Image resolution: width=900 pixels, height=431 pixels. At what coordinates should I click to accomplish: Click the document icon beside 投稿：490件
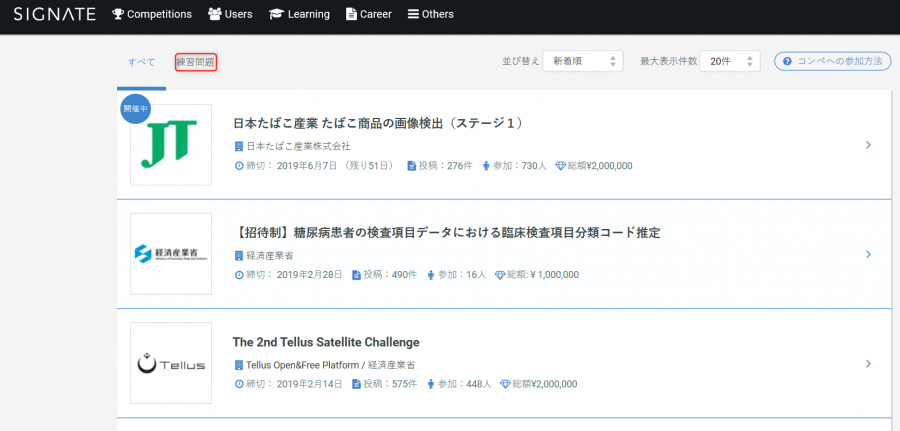click(x=356, y=275)
